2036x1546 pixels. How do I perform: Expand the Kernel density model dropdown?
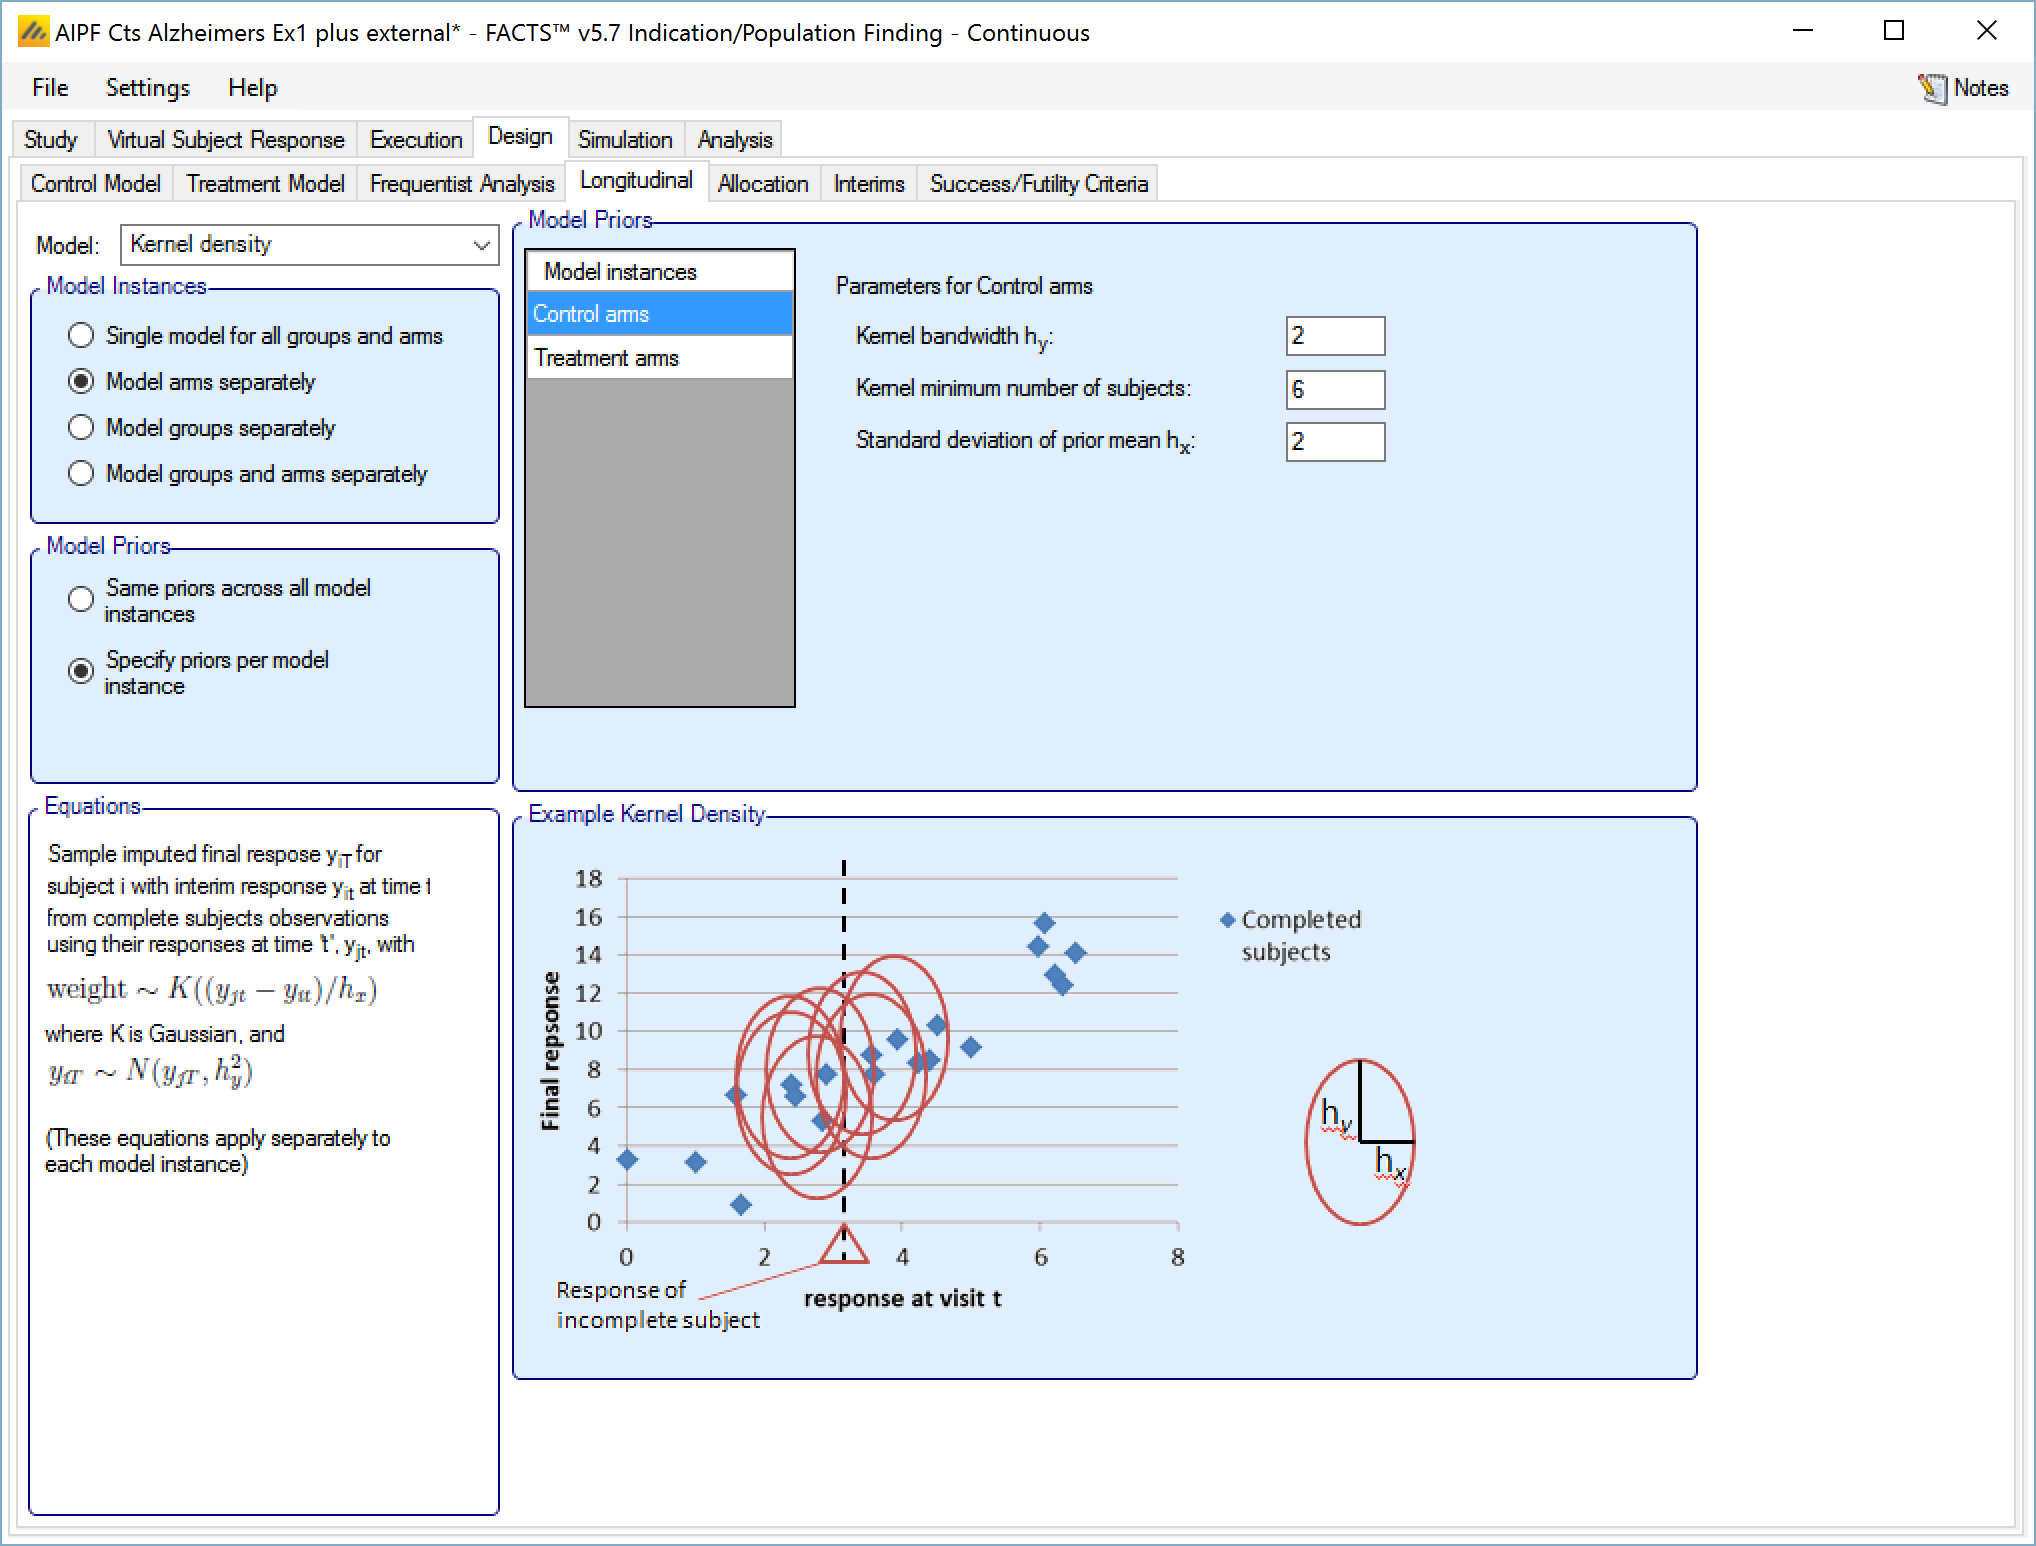click(481, 245)
